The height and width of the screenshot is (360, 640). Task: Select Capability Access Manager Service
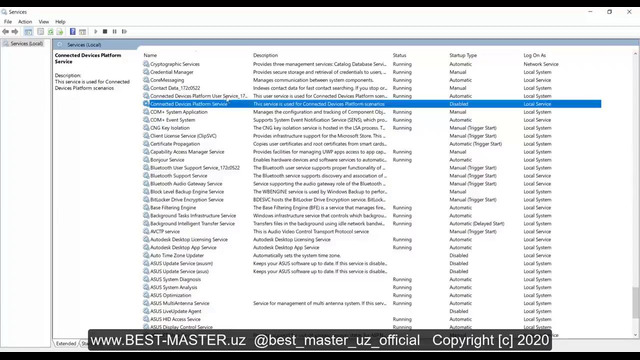point(187,151)
